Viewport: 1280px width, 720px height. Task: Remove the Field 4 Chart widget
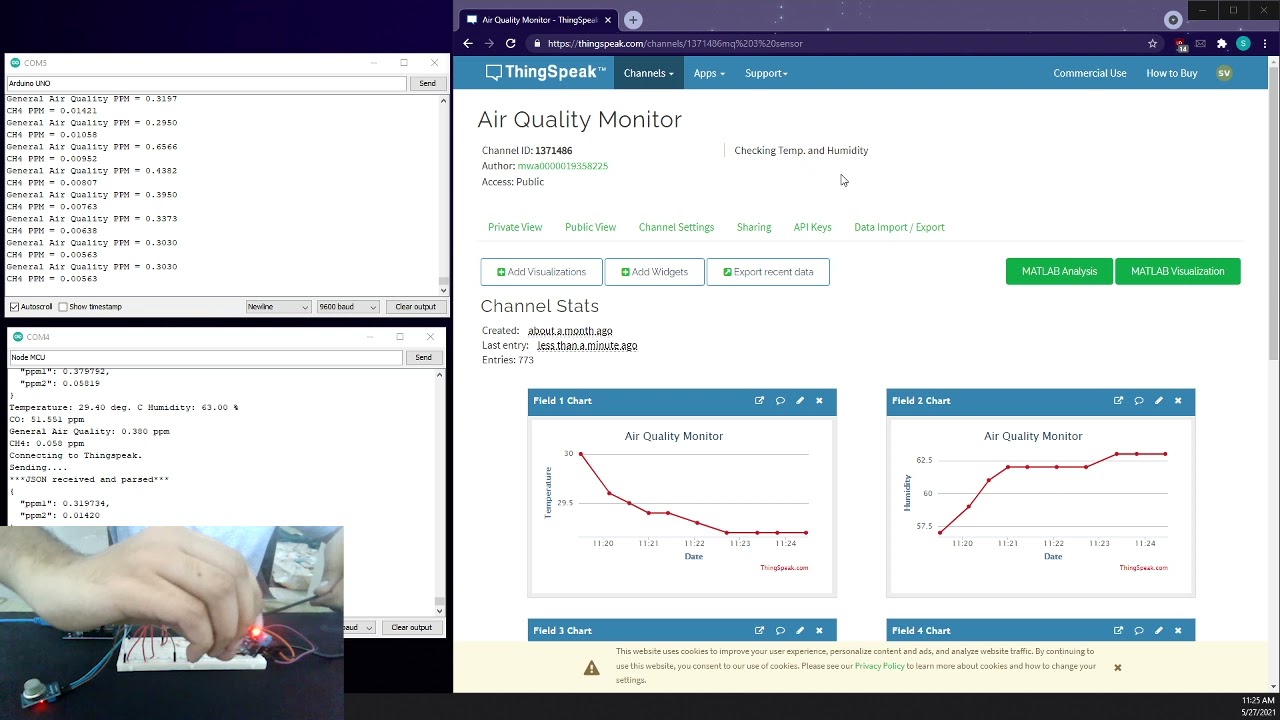(x=1178, y=631)
